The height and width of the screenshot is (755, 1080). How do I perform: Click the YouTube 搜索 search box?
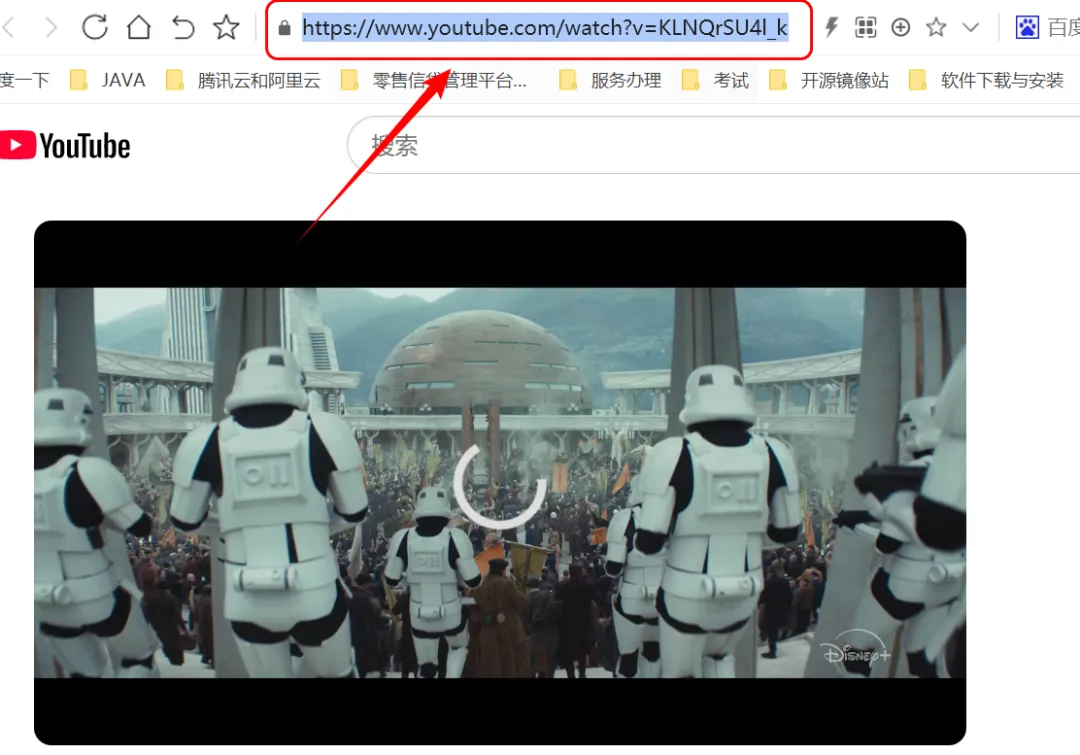pos(714,145)
